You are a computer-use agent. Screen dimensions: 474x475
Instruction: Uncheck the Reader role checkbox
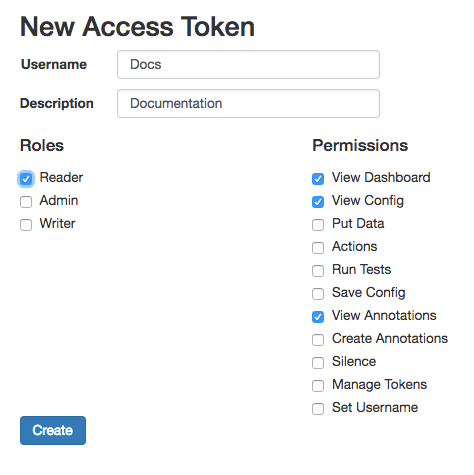(26, 179)
